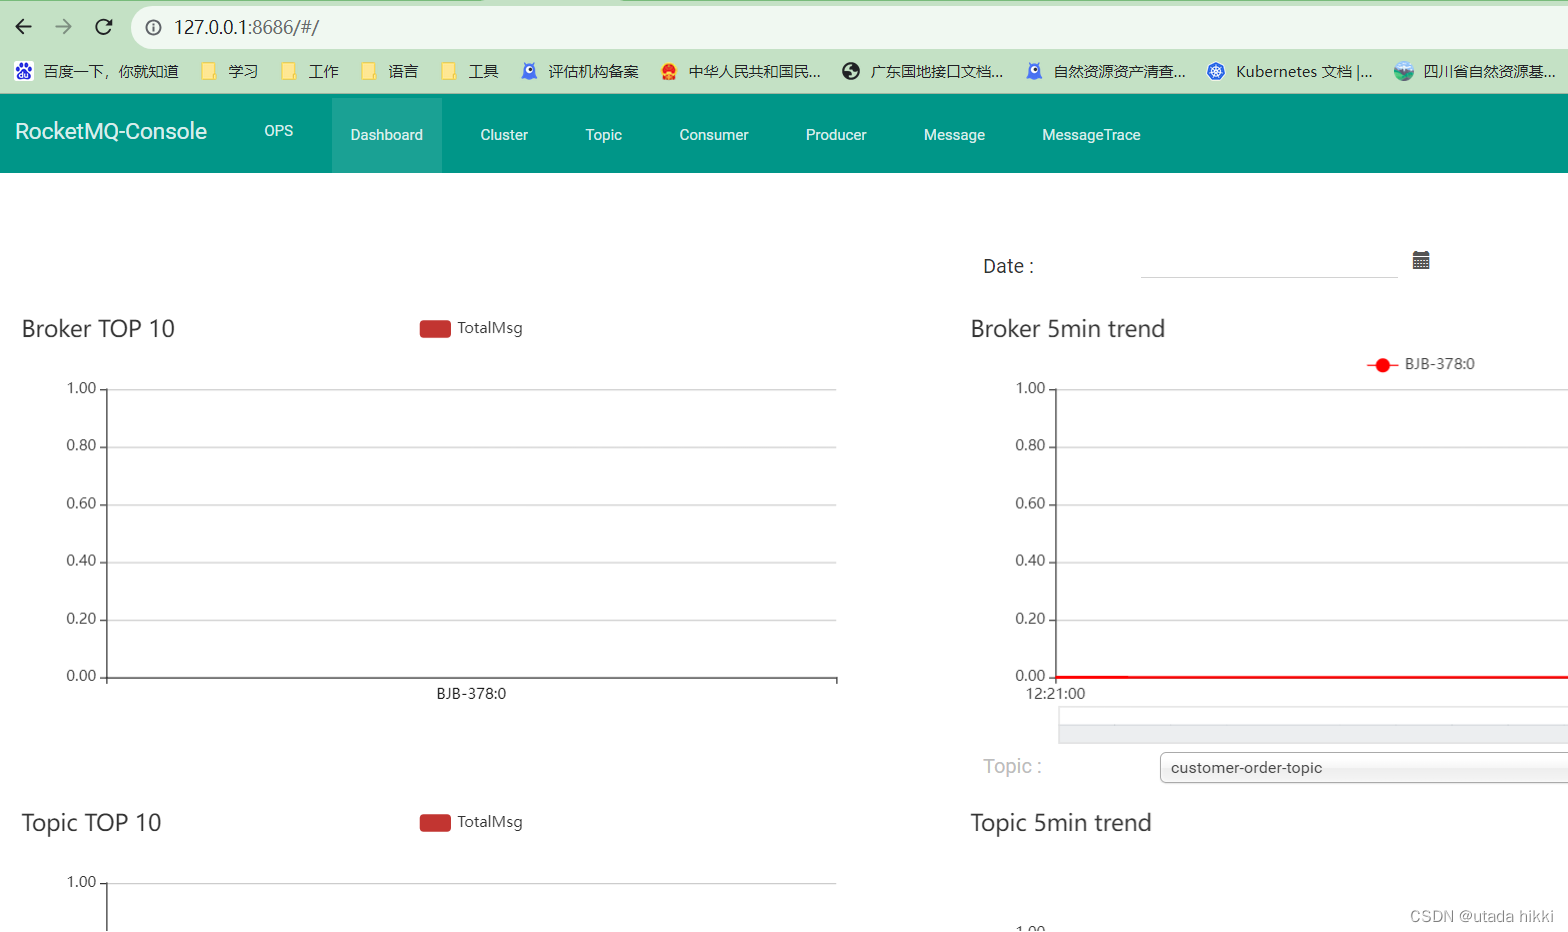
Task: Open the customer-order-topic dropdown
Action: point(1364,768)
